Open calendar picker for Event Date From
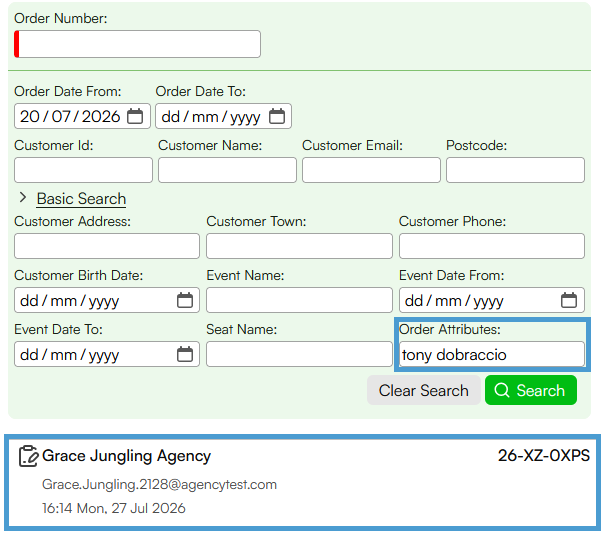 pyautogui.click(x=569, y=300)
